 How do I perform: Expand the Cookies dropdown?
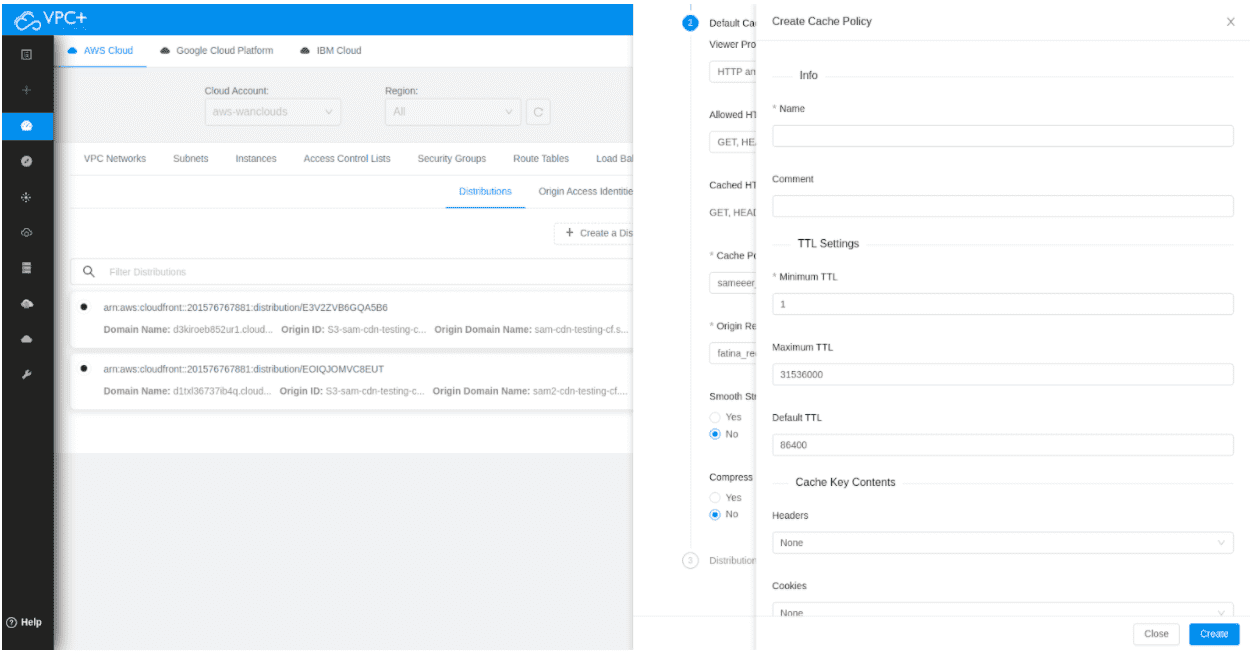click(x=1003, y=611)
